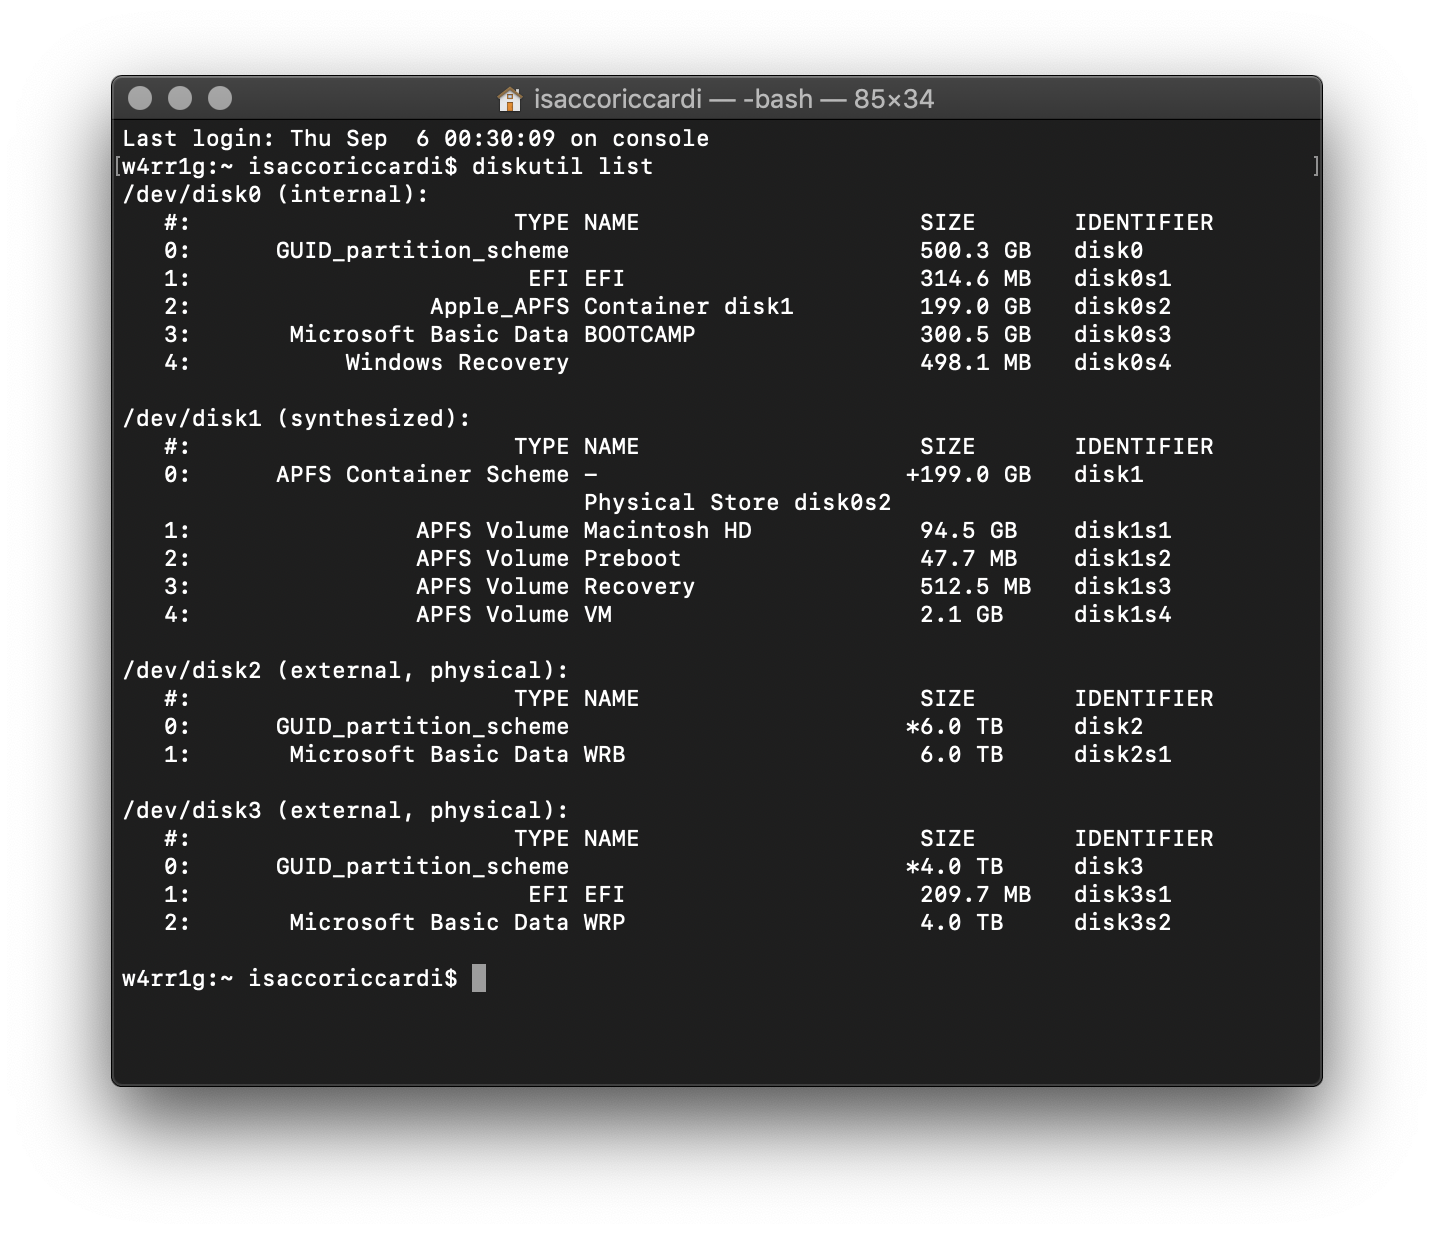Click the '498.1 MB' size value
The image size is (1434, 1234).
click(976, 362)
